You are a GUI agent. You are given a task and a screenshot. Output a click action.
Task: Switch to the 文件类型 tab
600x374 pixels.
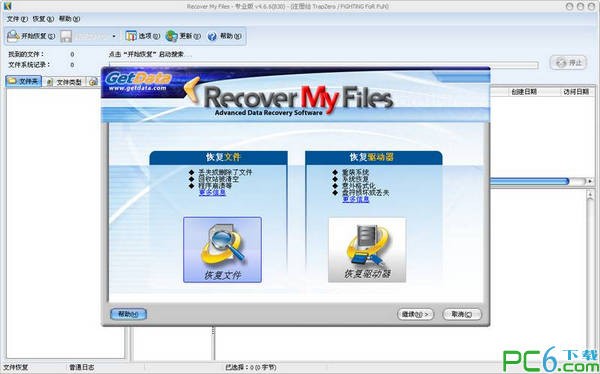pyautogui.click(x=64, y=82)
